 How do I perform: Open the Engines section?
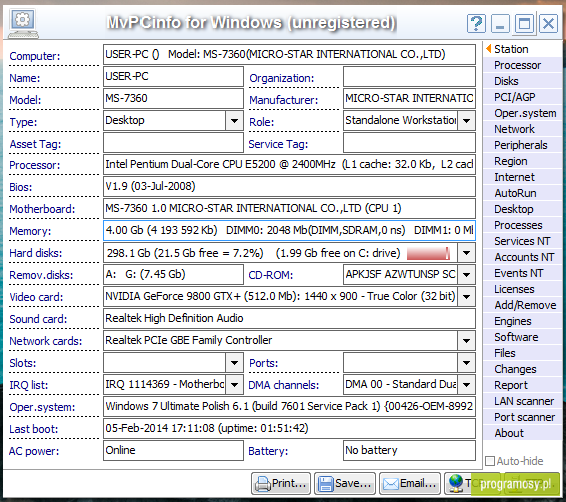pyautogui.click(x=522, y=321)
